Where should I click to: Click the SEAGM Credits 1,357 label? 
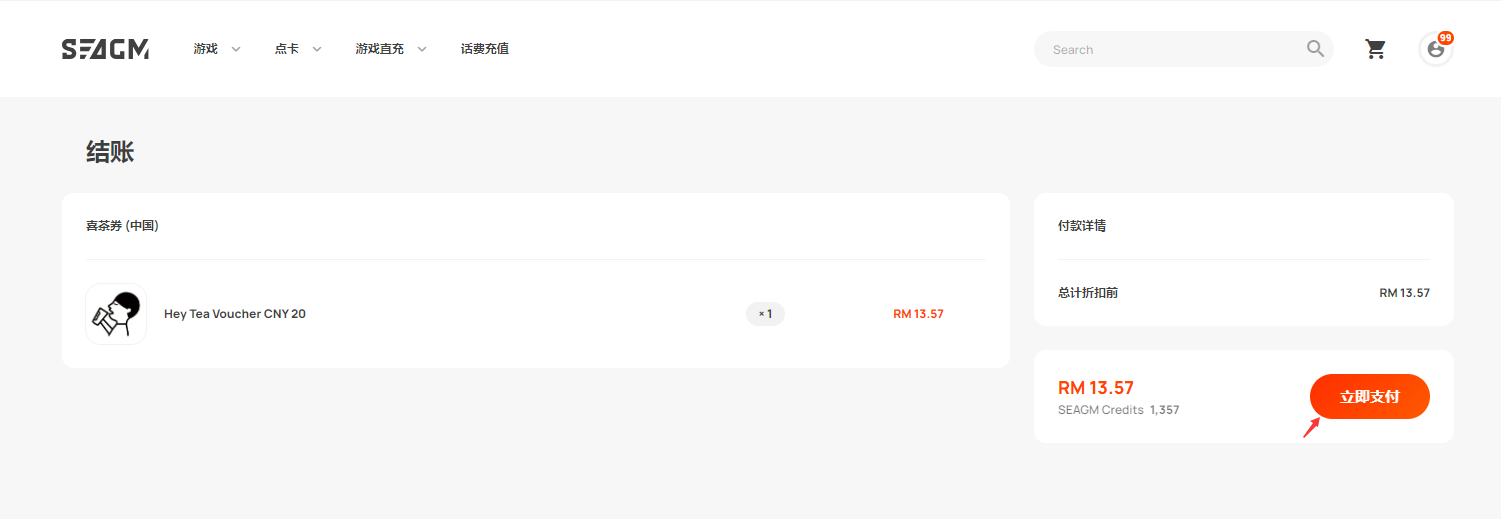pyautogui.click(x=1119, y=410)
